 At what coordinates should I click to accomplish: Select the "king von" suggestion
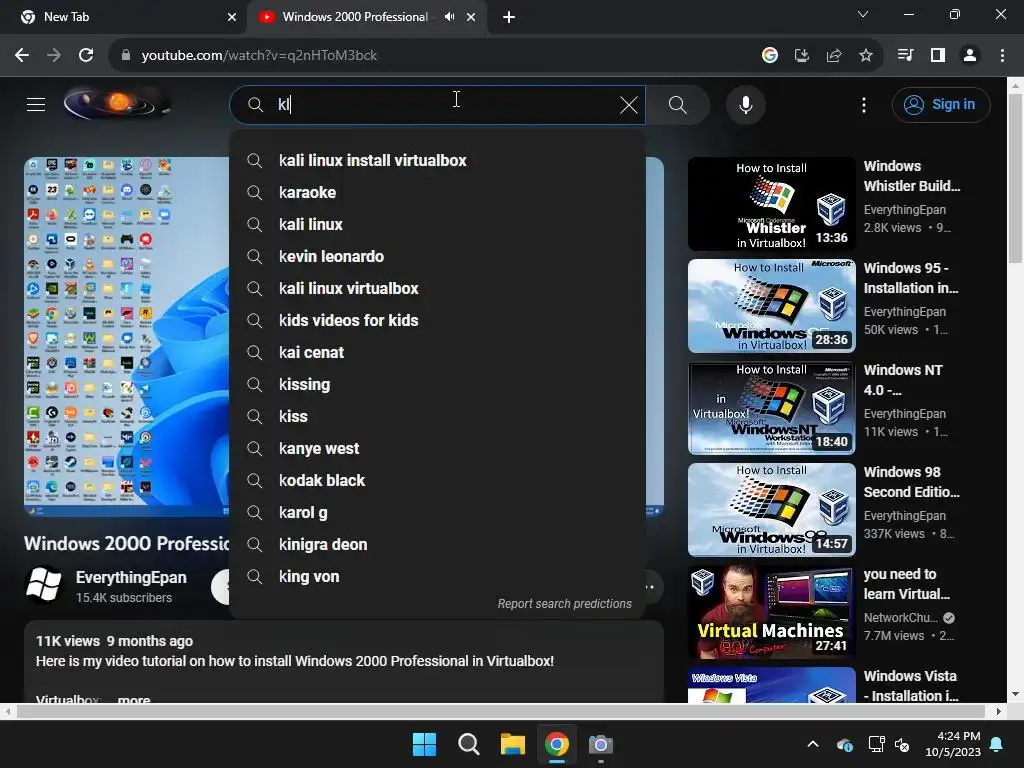(437, 577)
